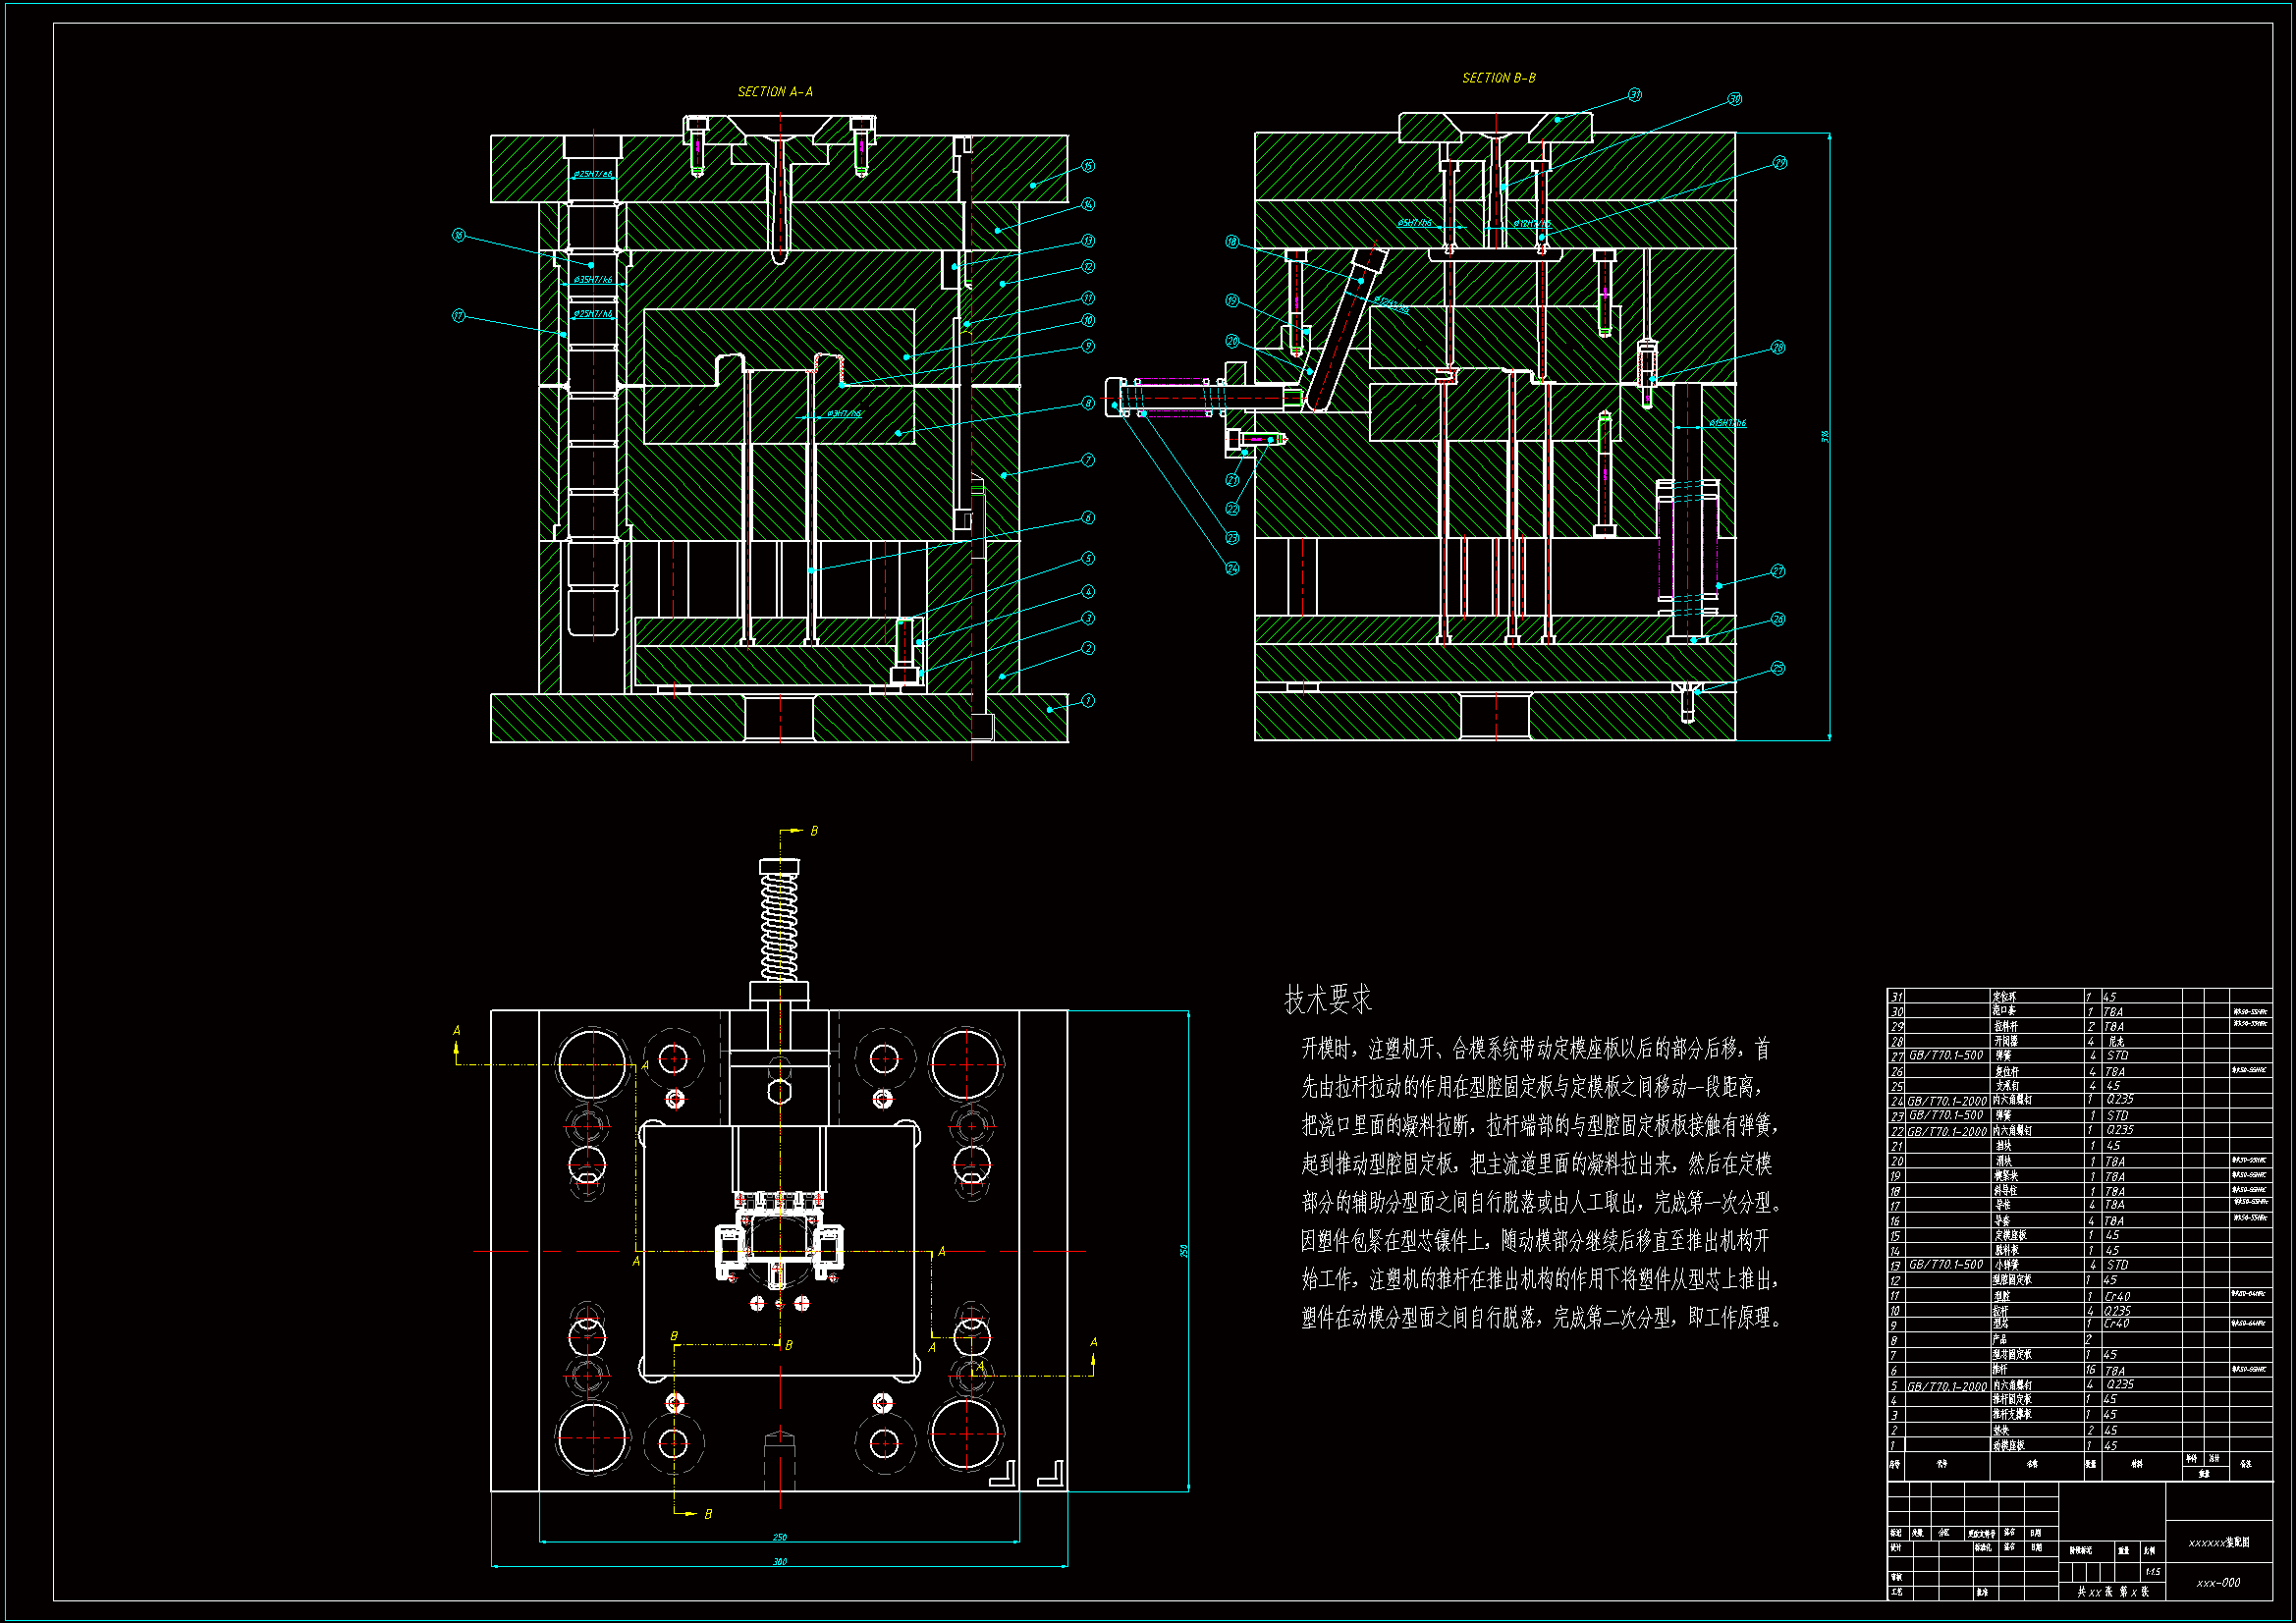Viewport: 2296px width, 1623px height.
Task: Click the 技术要求 heading text
Action: [1328, 999]
